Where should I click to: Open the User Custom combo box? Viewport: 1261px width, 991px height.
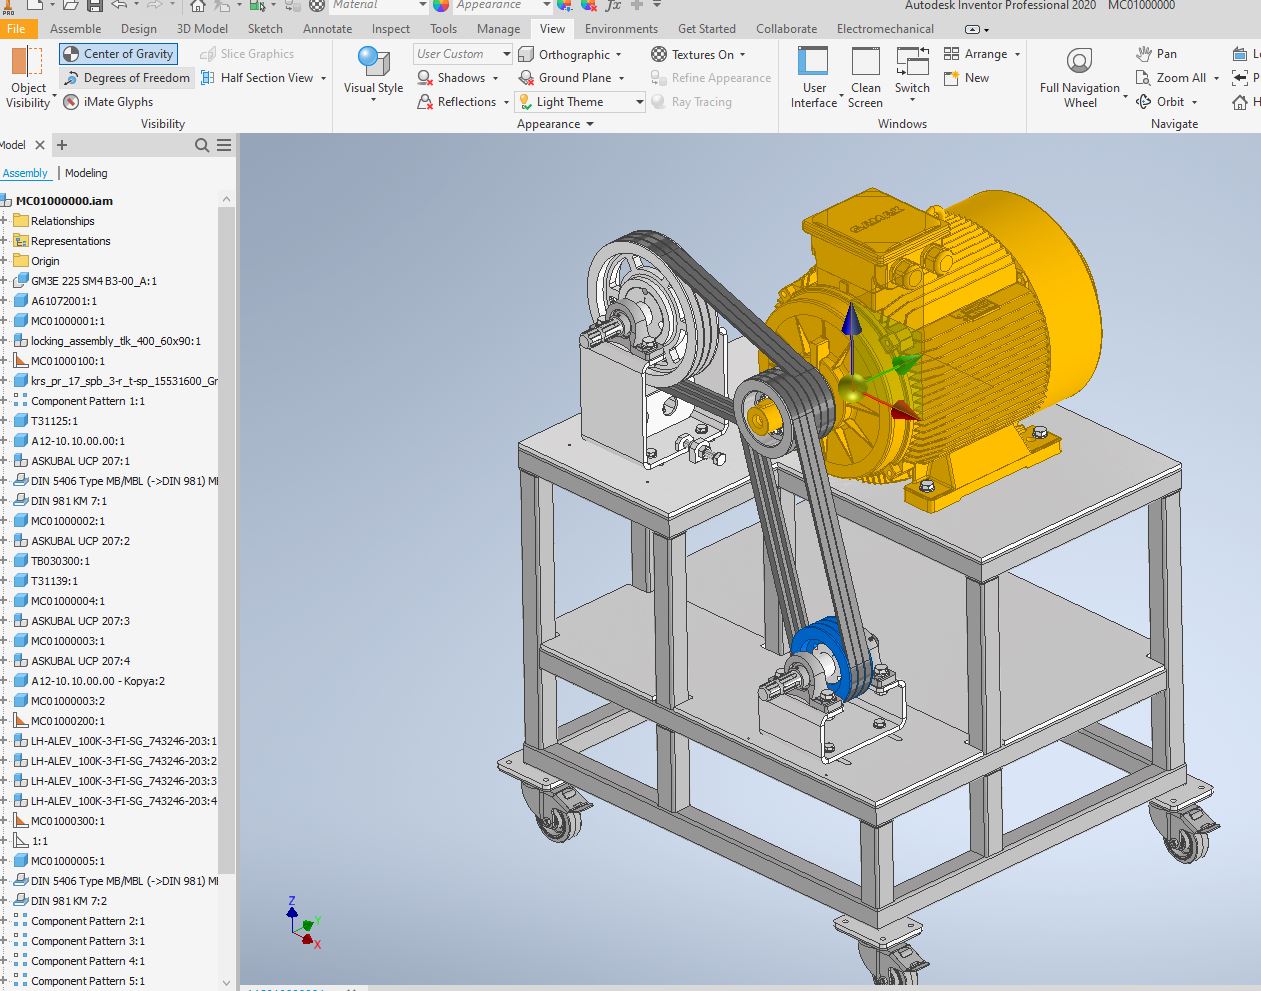click(463, 54)
